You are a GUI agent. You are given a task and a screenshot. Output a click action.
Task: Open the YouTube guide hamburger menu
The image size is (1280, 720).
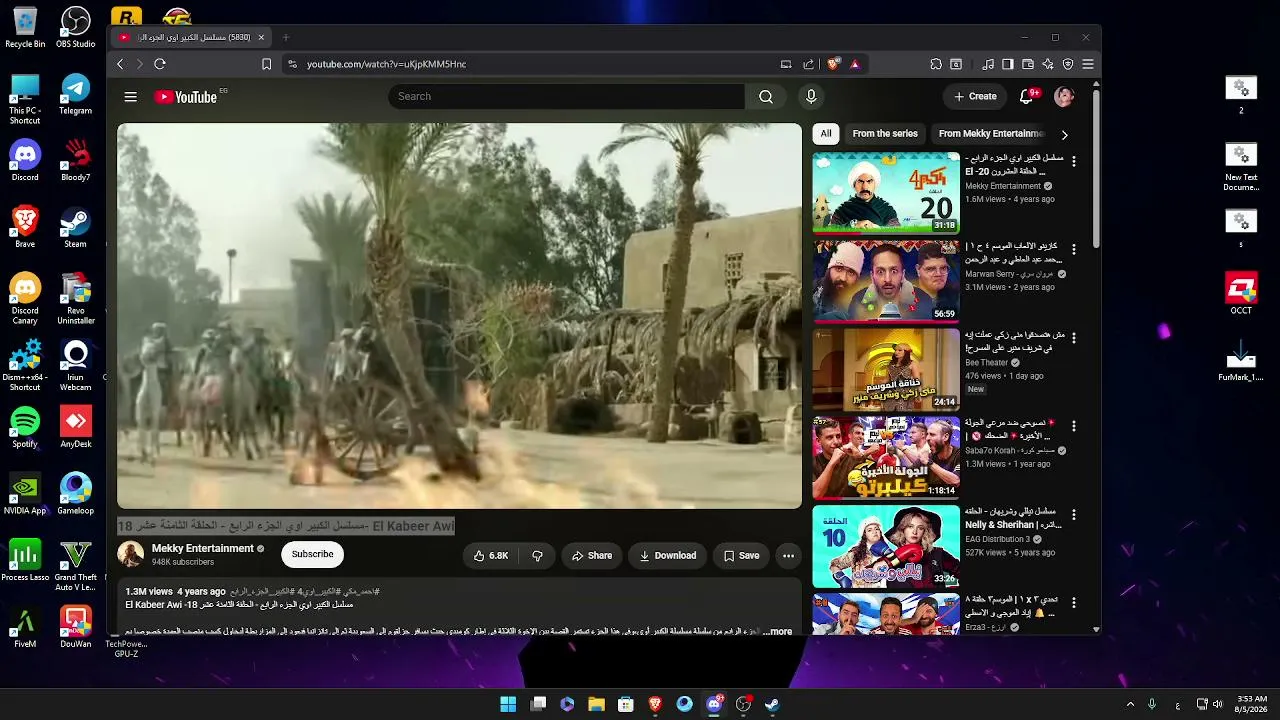pos(130,97)
